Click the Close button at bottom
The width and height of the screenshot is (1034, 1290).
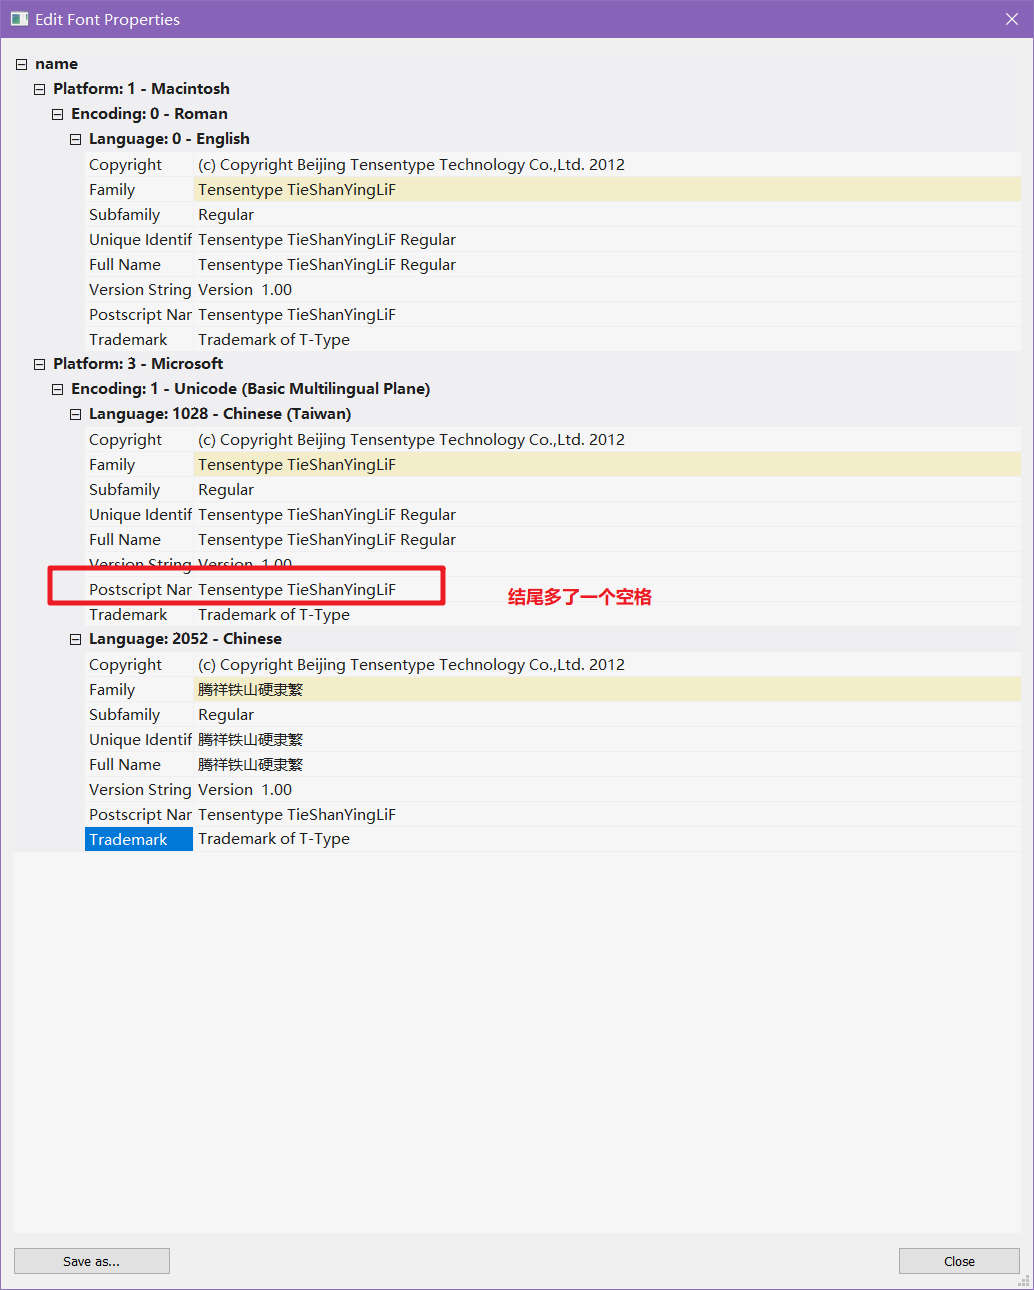959,1261
